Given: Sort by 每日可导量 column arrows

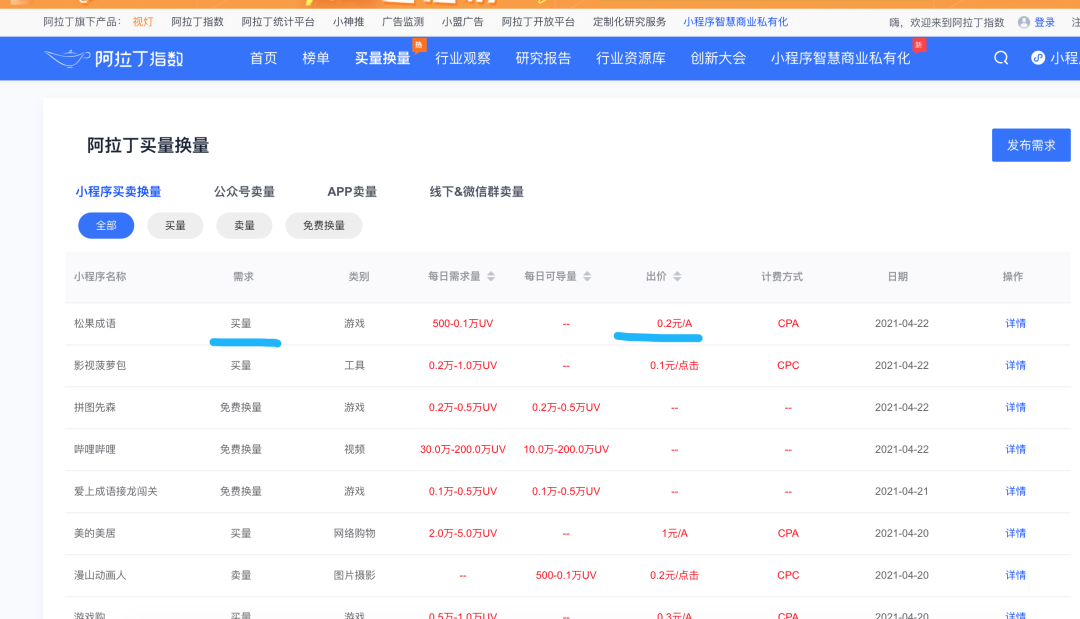Looking at the screenshot, I should point(587,276).
